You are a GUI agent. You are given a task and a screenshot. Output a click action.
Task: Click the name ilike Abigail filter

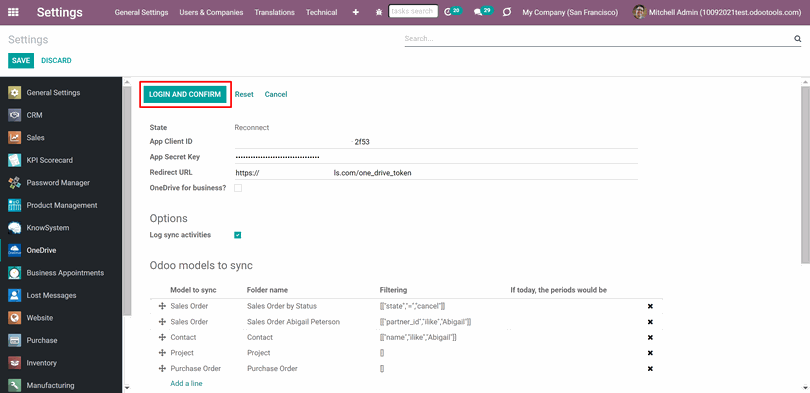(x=418, y=337)
